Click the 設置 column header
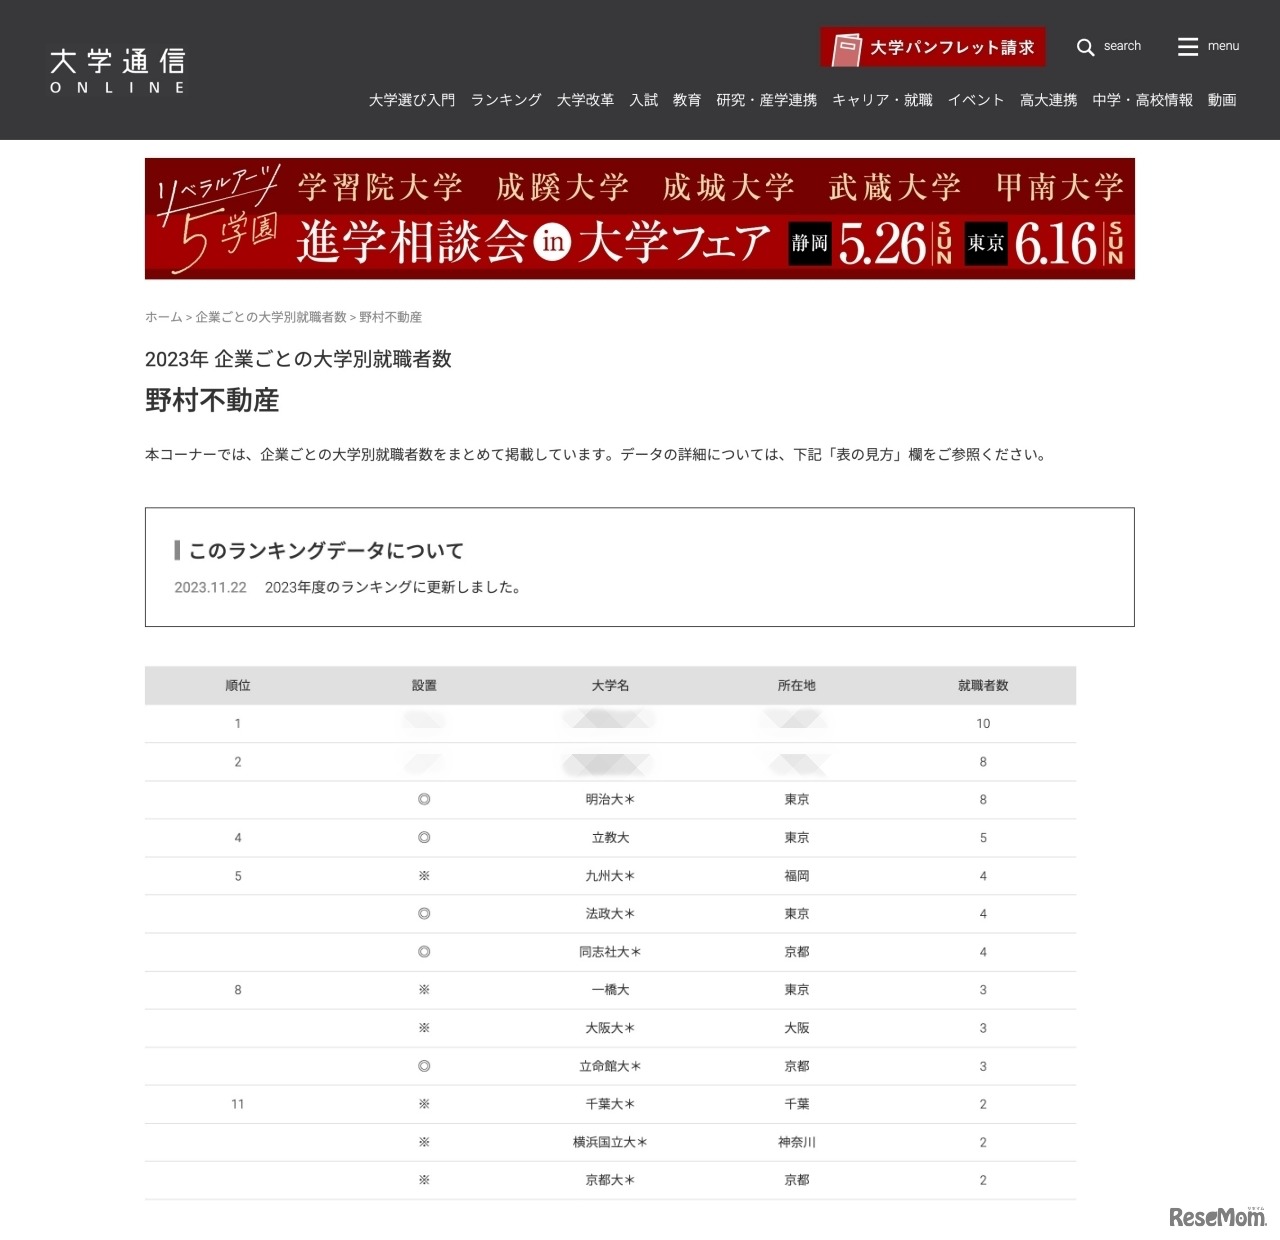The width and height of the screenshot is (1280, 1240). 424,686
